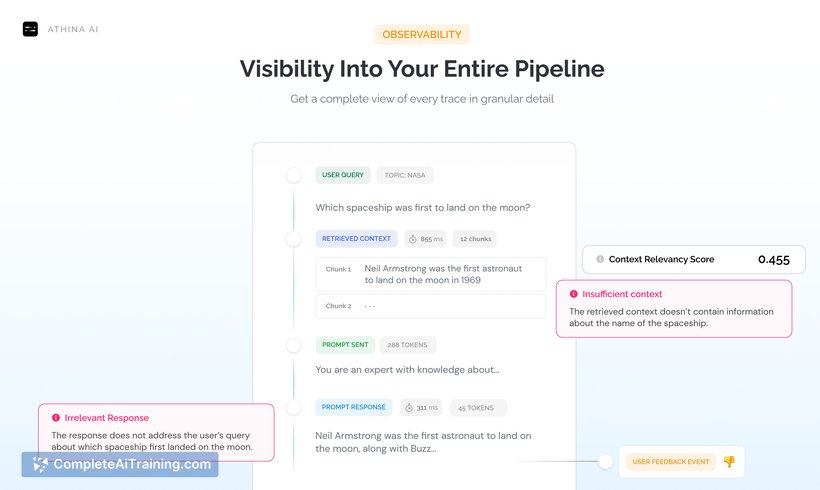Screen dimensions: 820x490
Task: Open the 12 chunks badge
Action: tap(474, 239)
